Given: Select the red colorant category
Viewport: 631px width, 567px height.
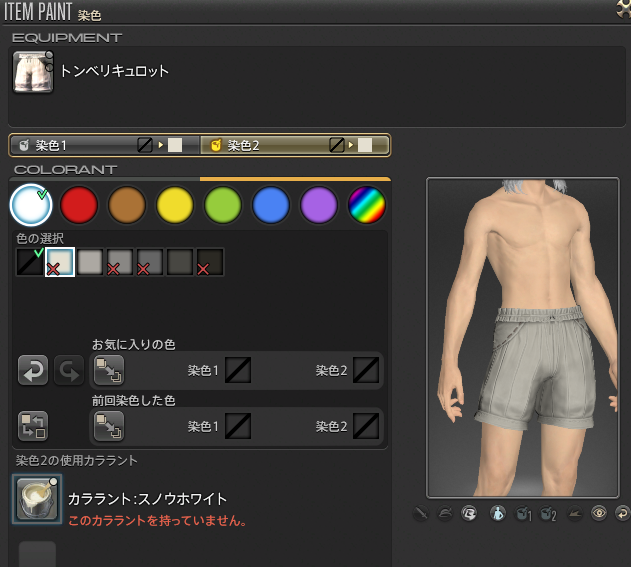Looking at the screenshot, I should [78, 205].
